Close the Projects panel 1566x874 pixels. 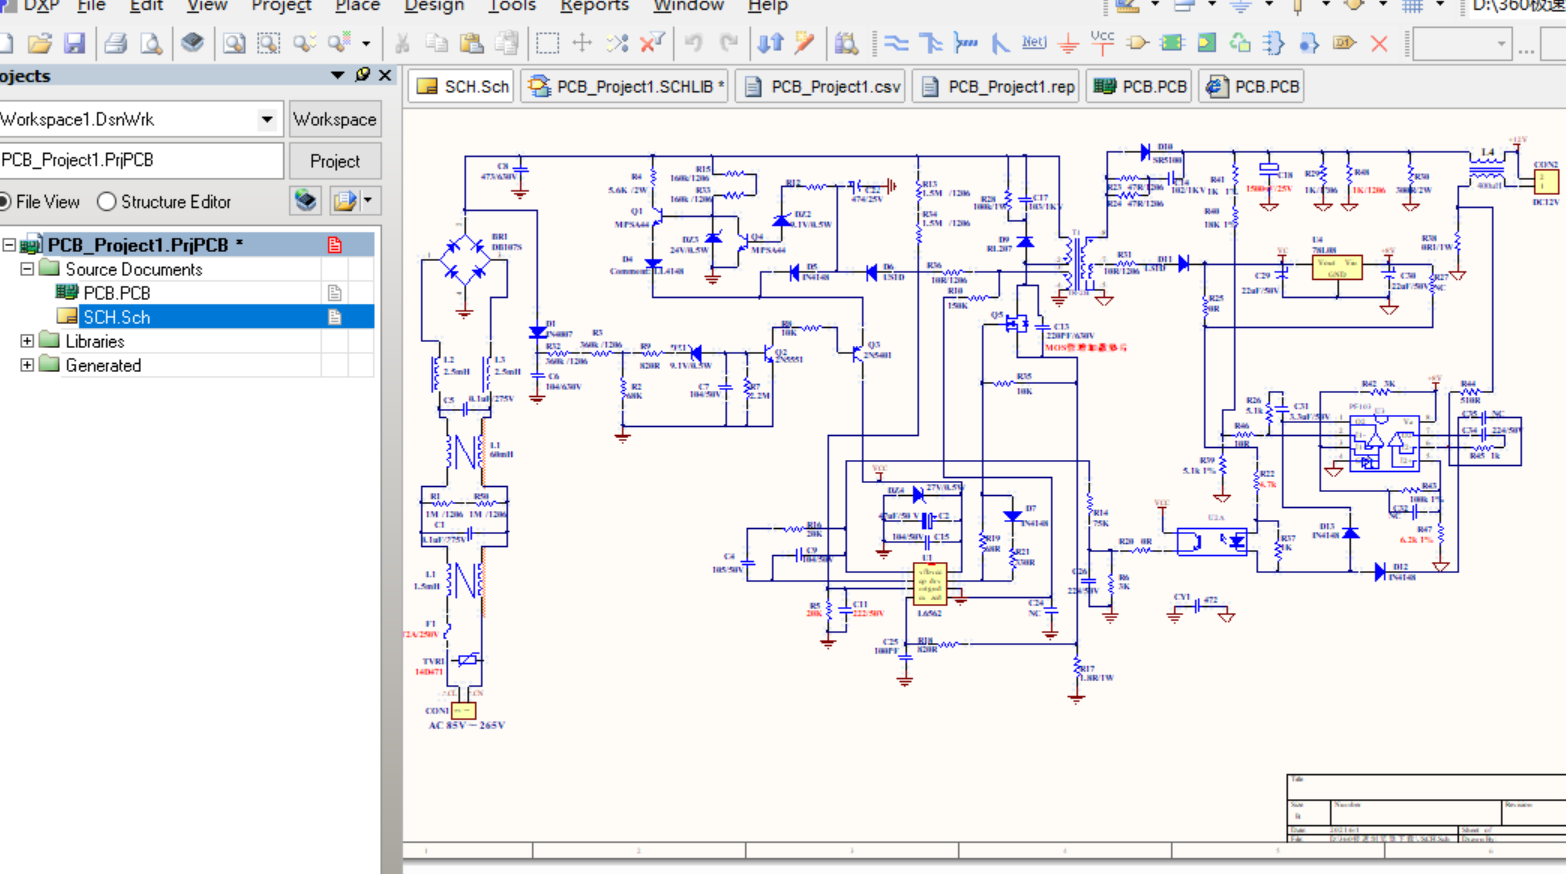coord(385,75)
